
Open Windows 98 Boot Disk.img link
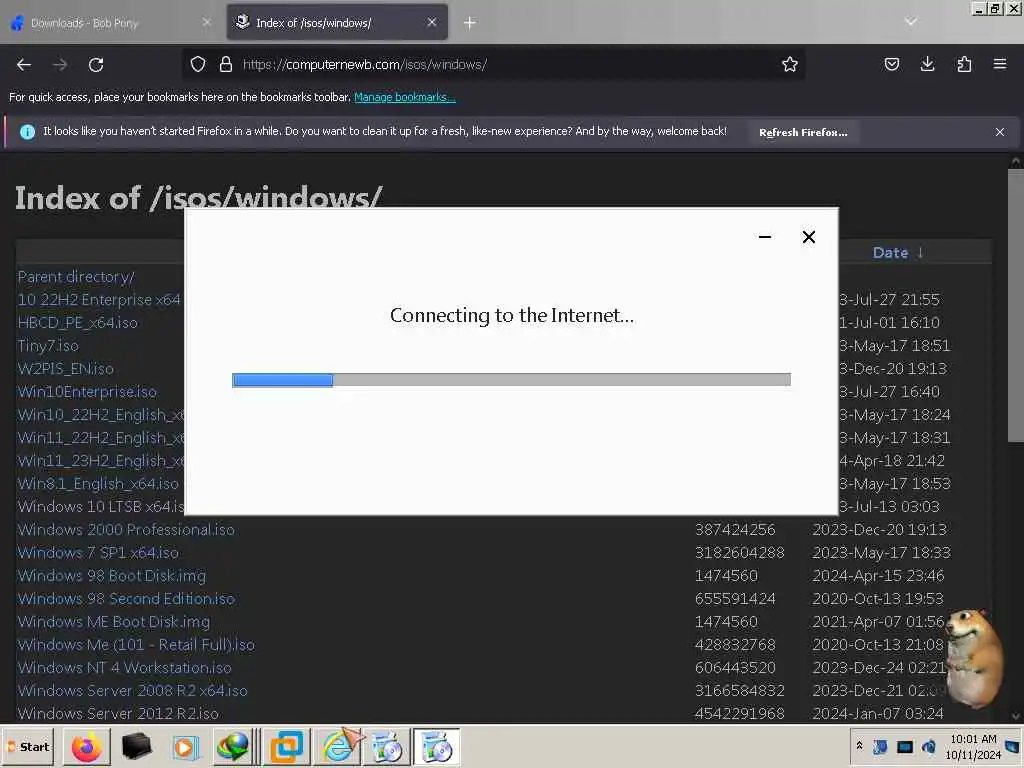(x=112, y=575)
